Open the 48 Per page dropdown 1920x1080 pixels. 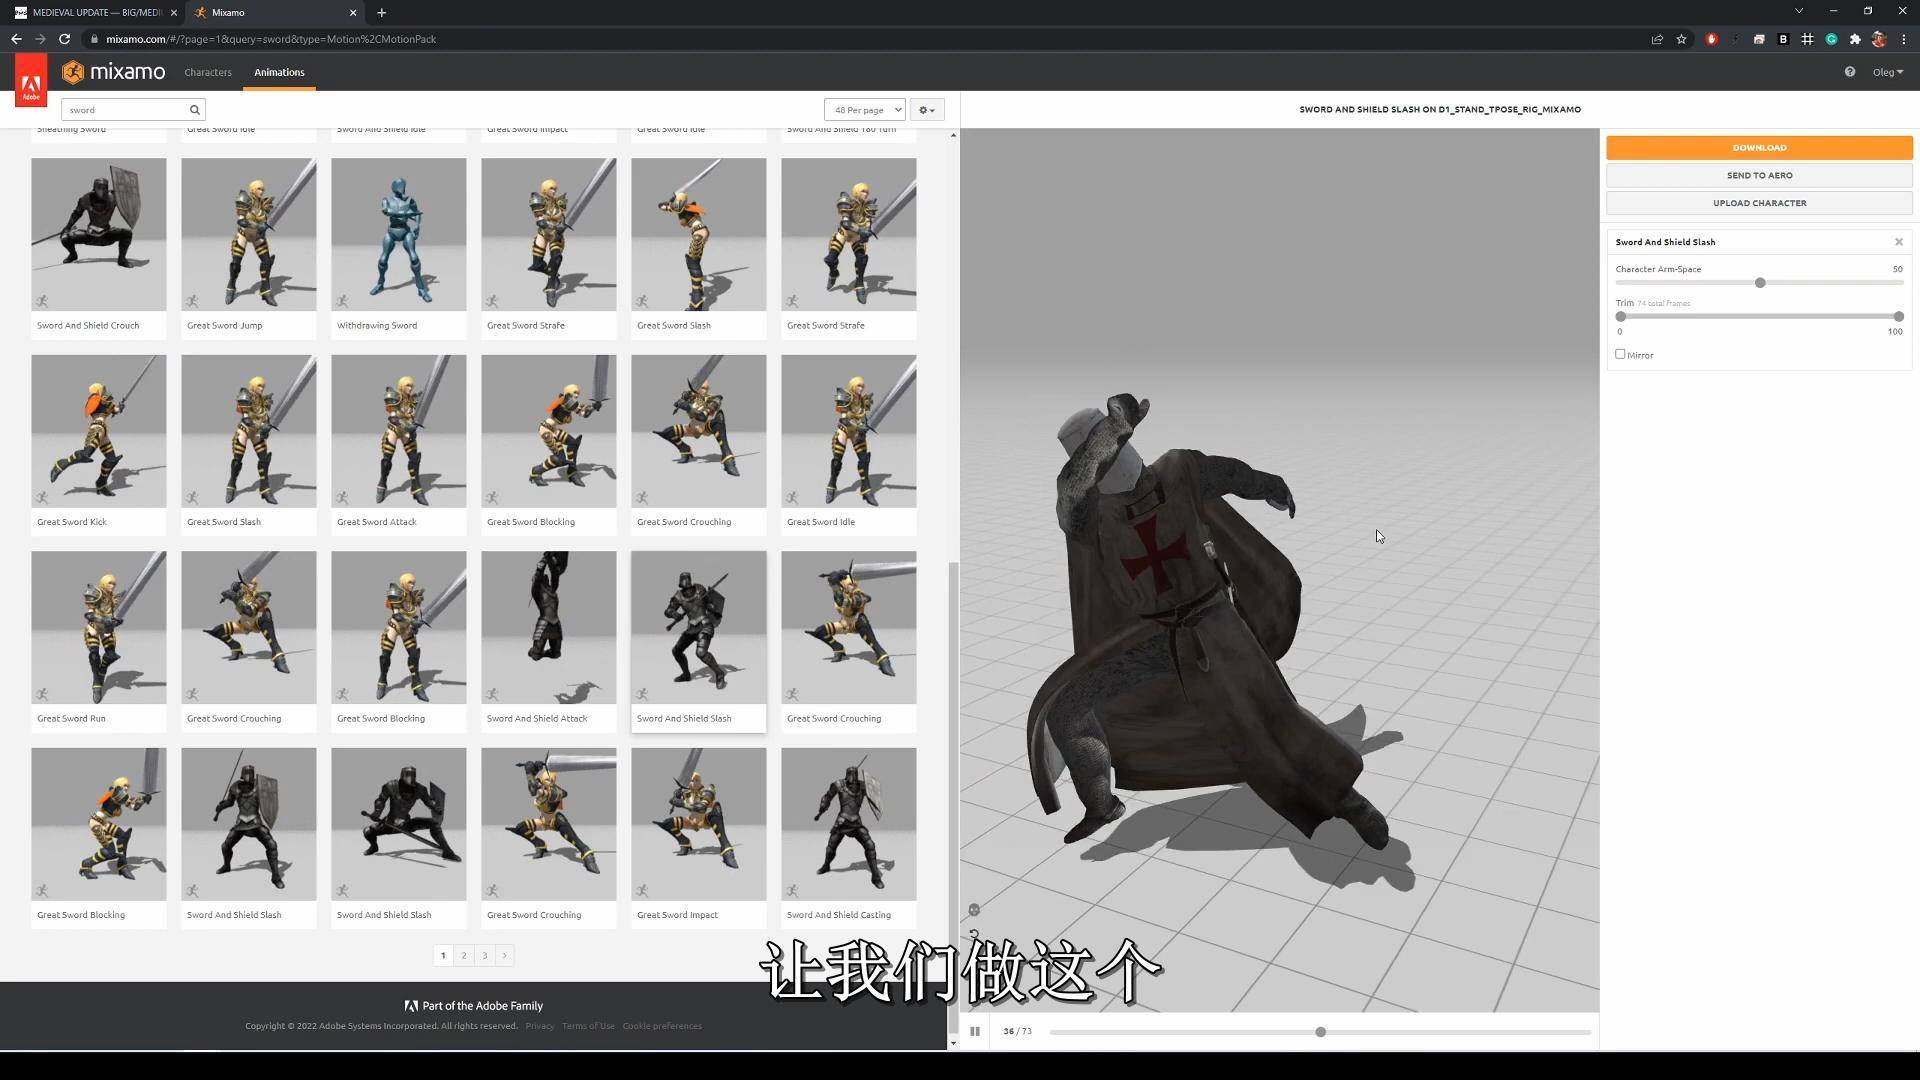point(864,110)
